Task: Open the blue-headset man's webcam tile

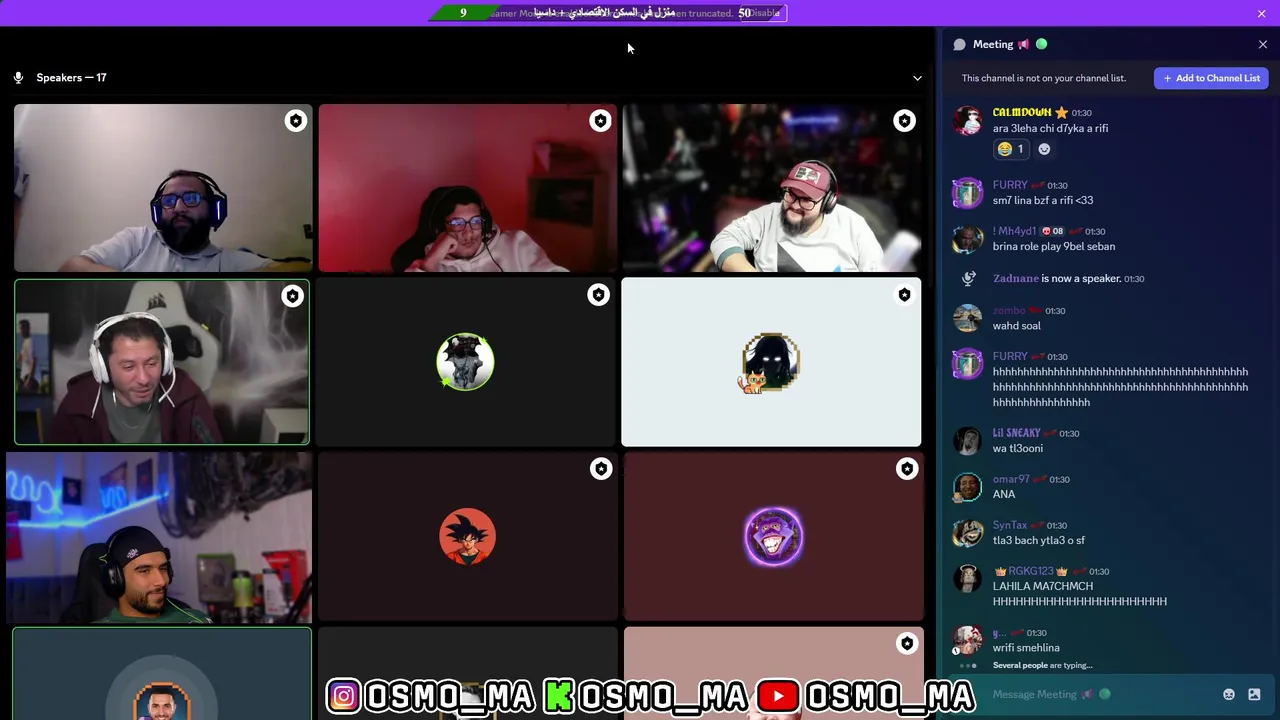Action: coord(163,188)
